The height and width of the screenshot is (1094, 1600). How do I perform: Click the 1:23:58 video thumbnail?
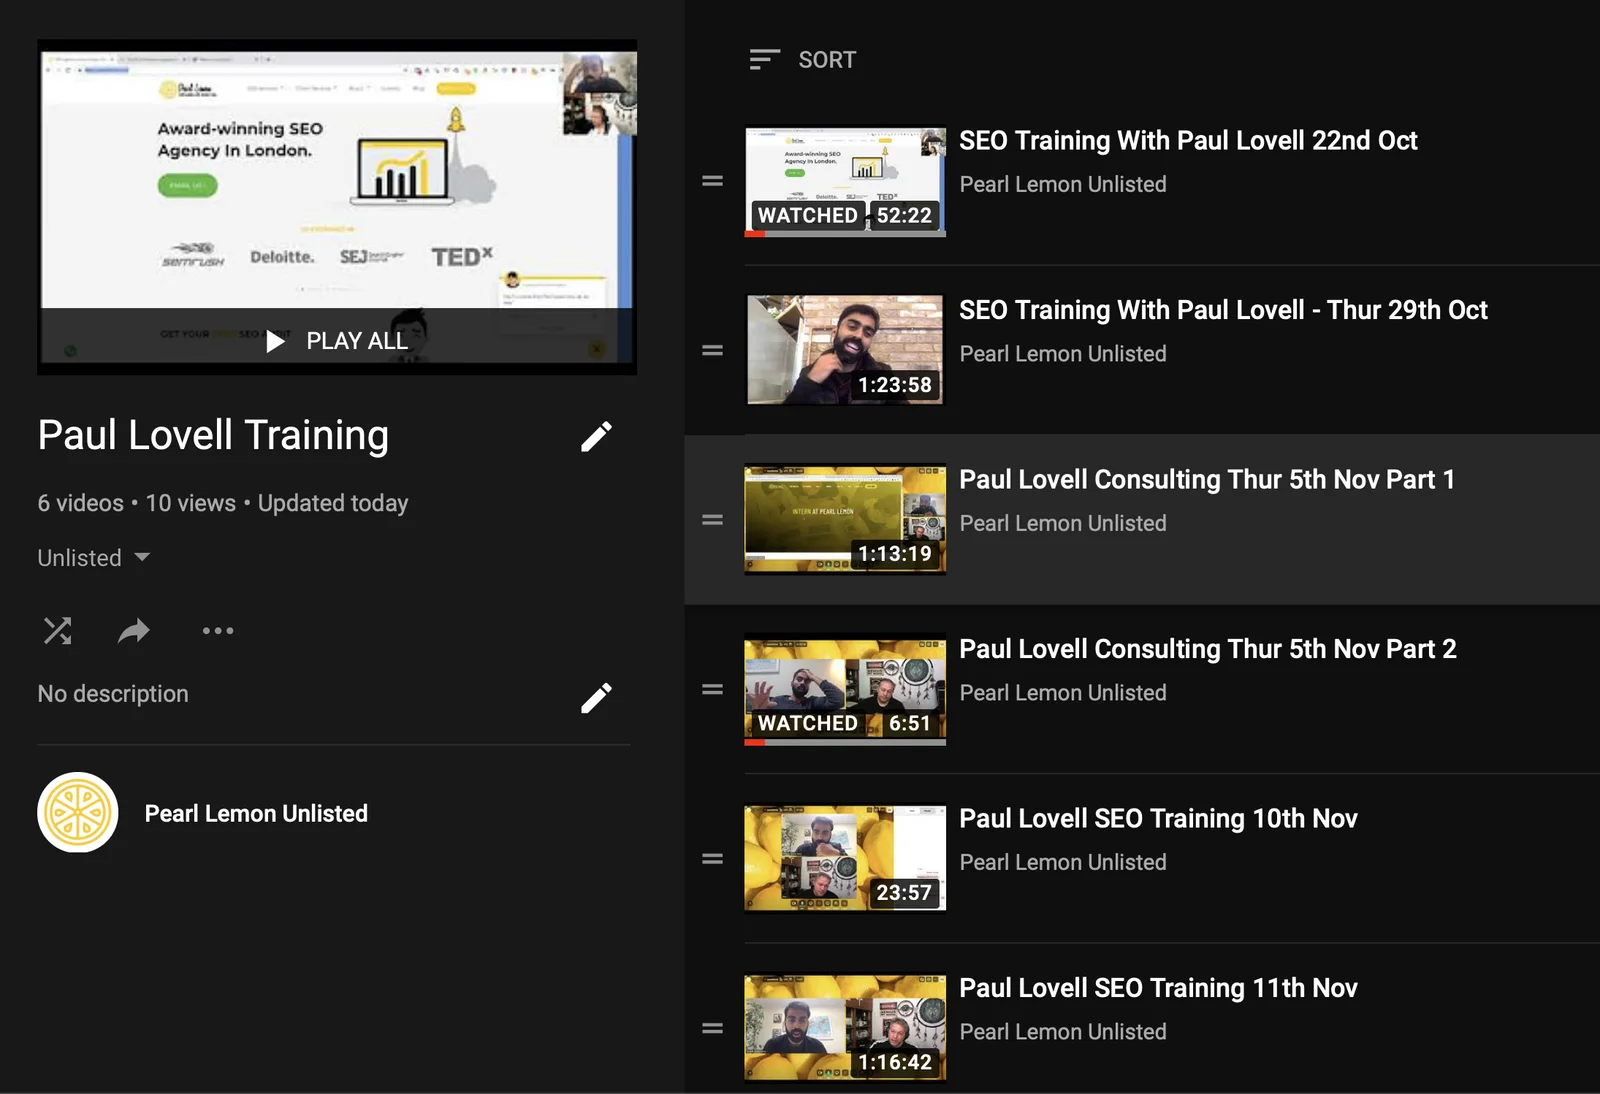[x=845, y=350]
